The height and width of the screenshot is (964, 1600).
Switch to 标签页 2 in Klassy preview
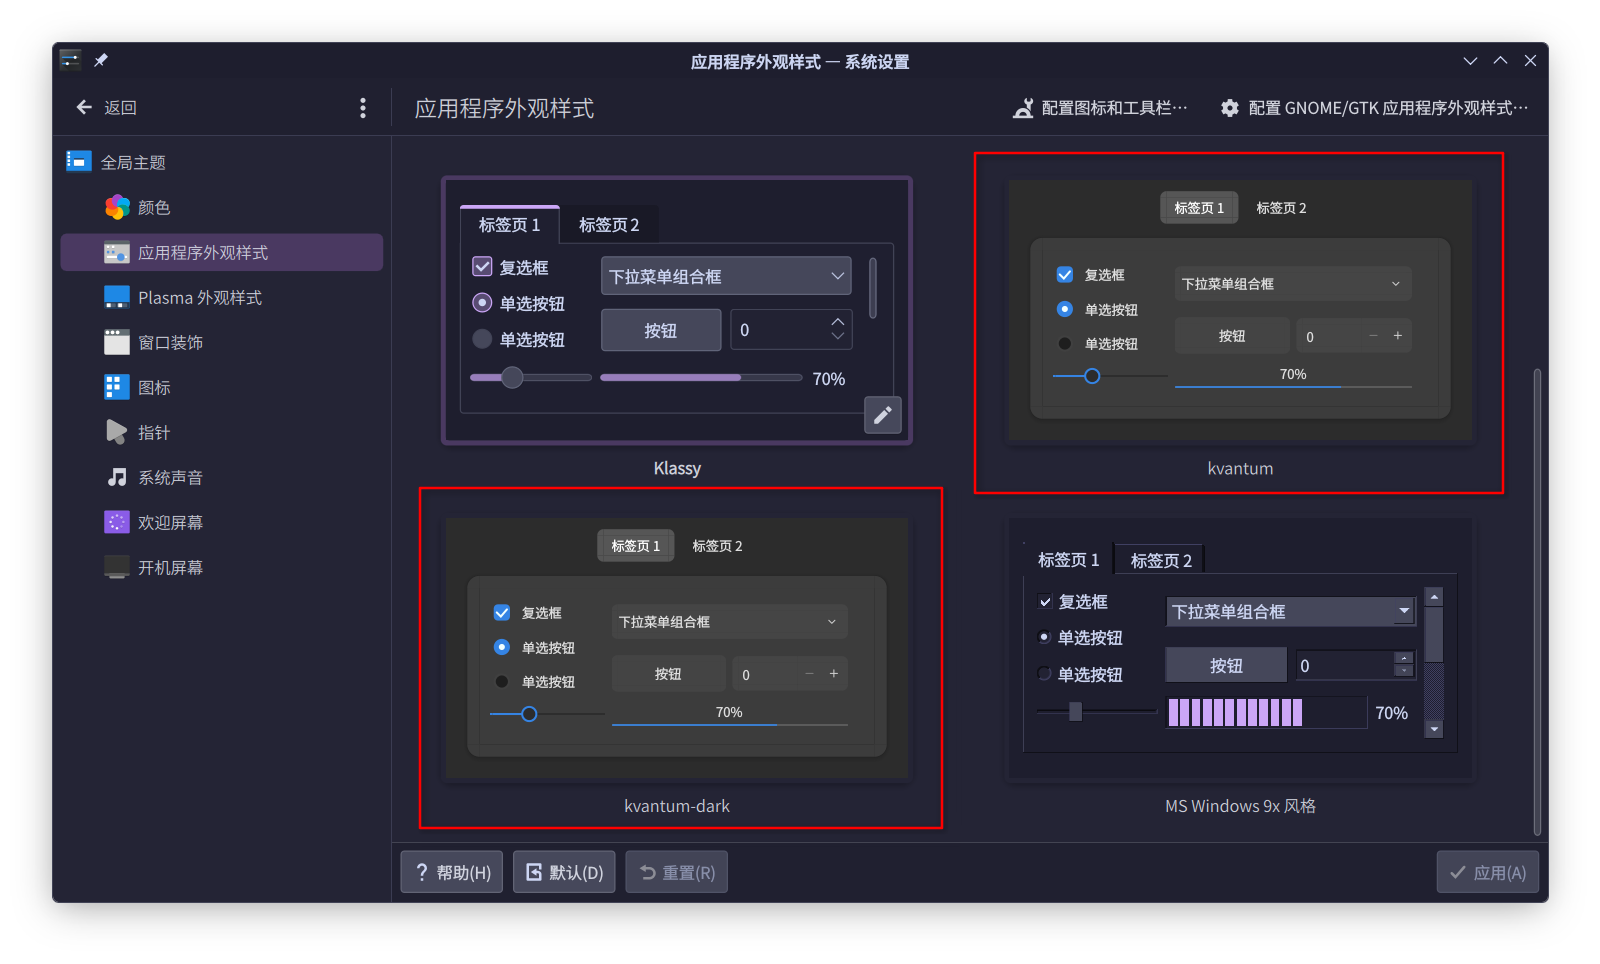[x=609, y=225]
